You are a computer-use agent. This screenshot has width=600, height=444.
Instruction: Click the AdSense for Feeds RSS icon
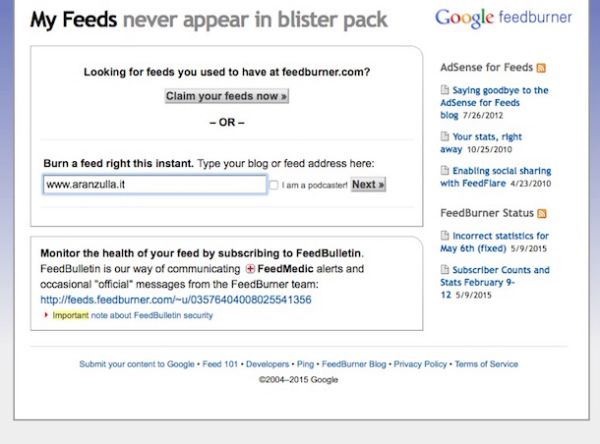pos(542,68)
